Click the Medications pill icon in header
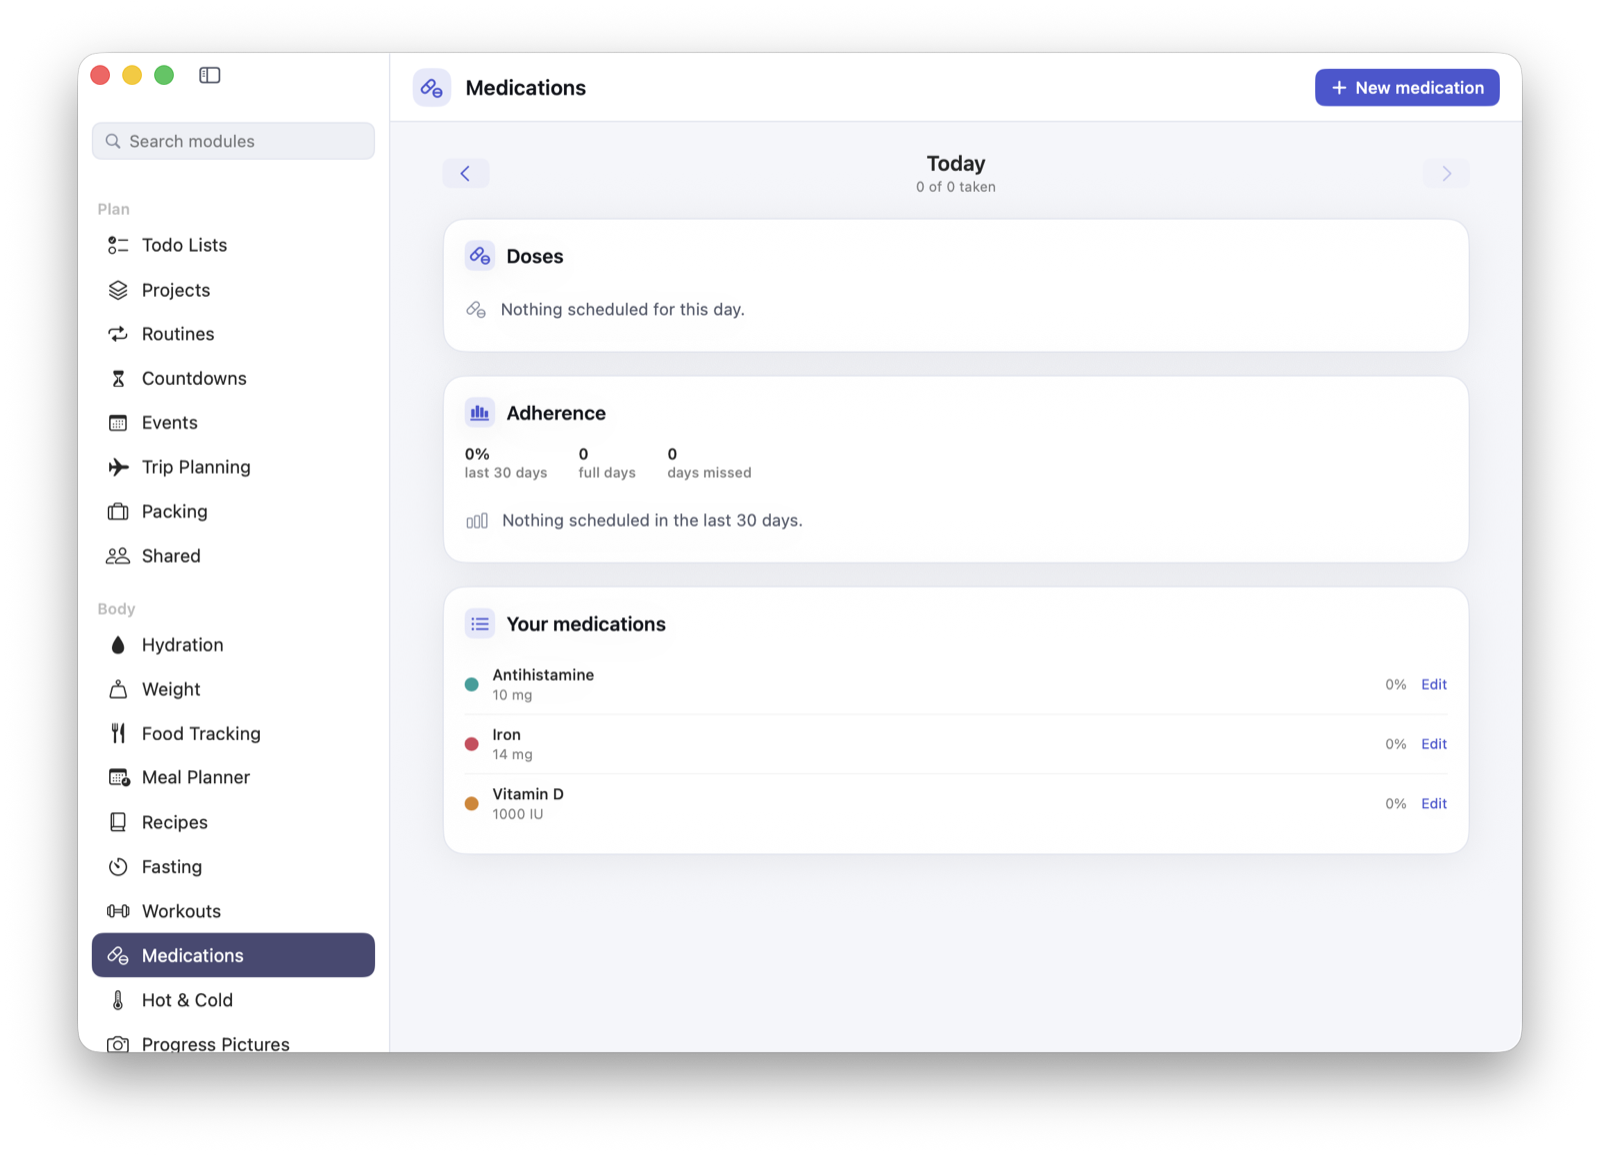The width and height of the screenshot is (1600, 1155). pyautogui.click(x=432, y=88)
